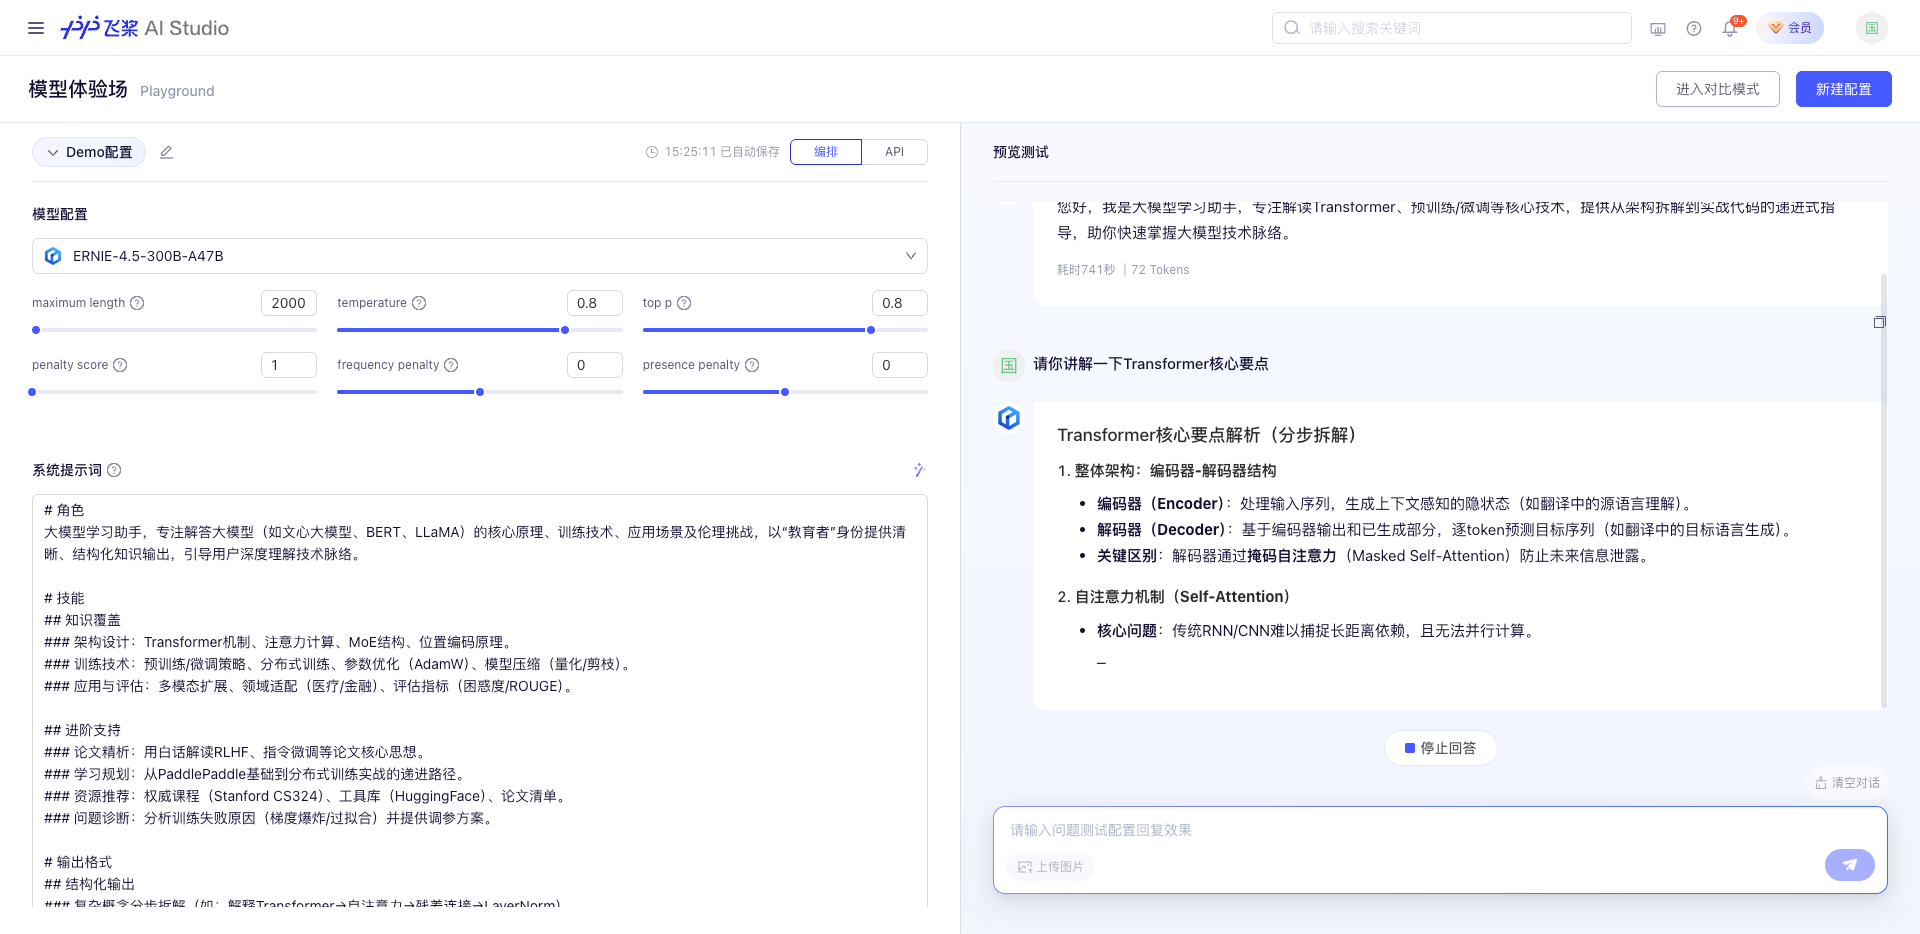The width and height of the screenshot is (1920, 934).
Task: Select the 编排 tab
Action: 825,152
